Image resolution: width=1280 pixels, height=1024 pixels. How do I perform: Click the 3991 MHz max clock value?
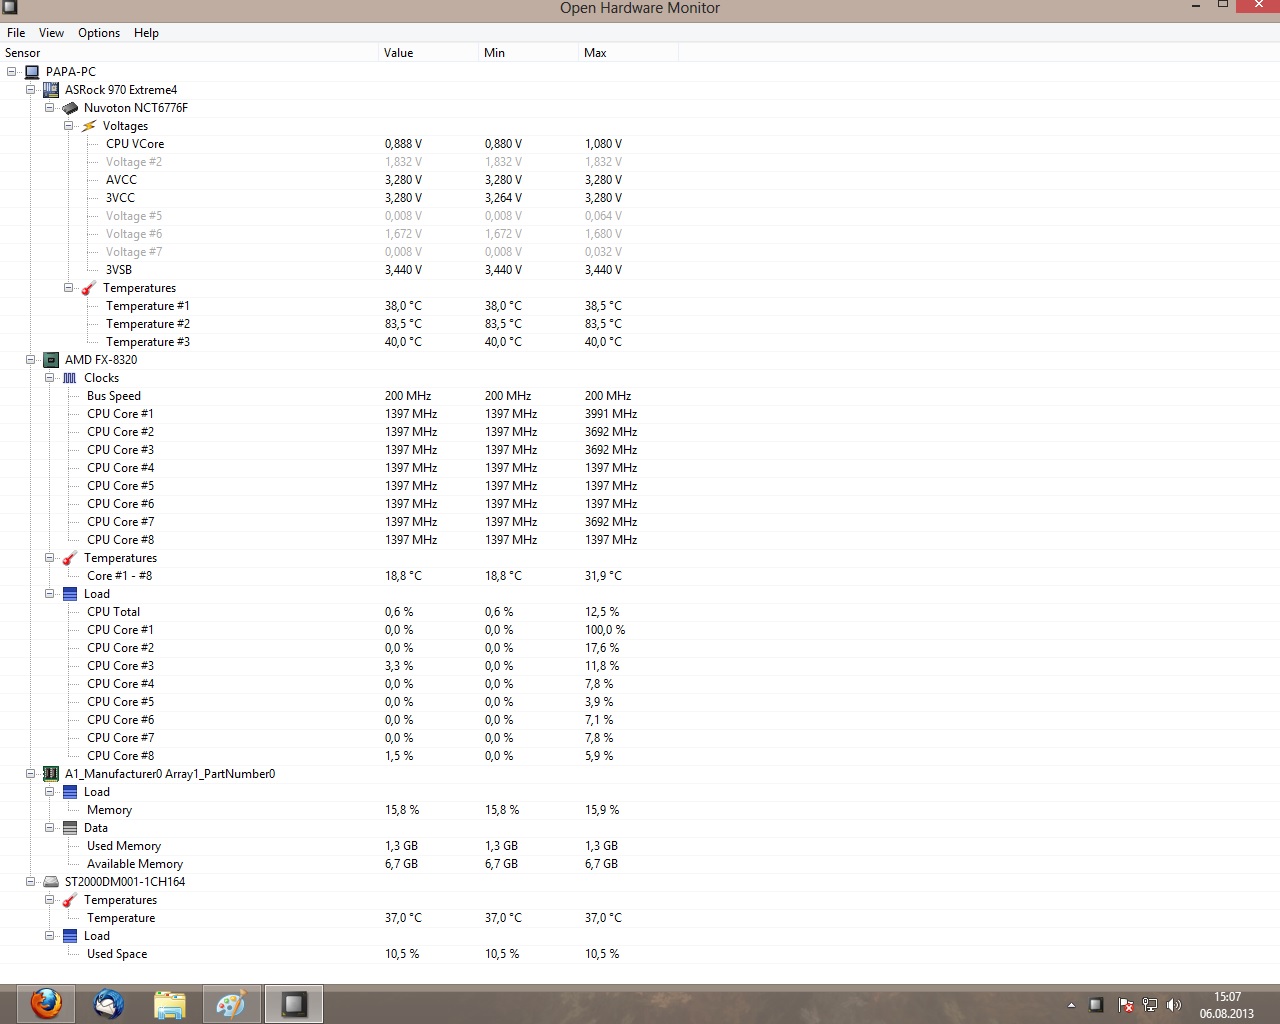611,414
